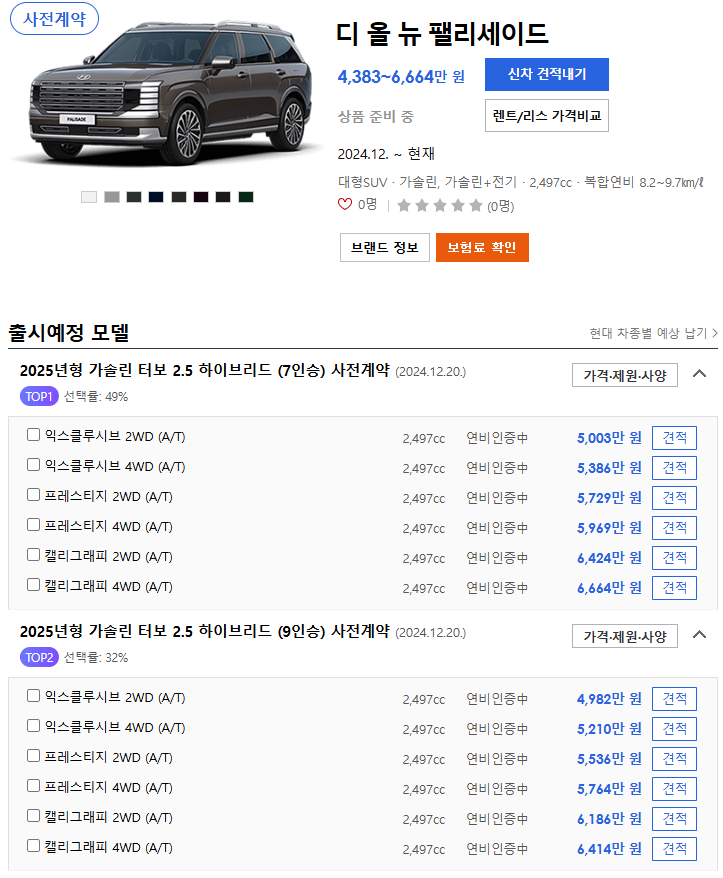Select the last dark green swatch

coord(246,197)
